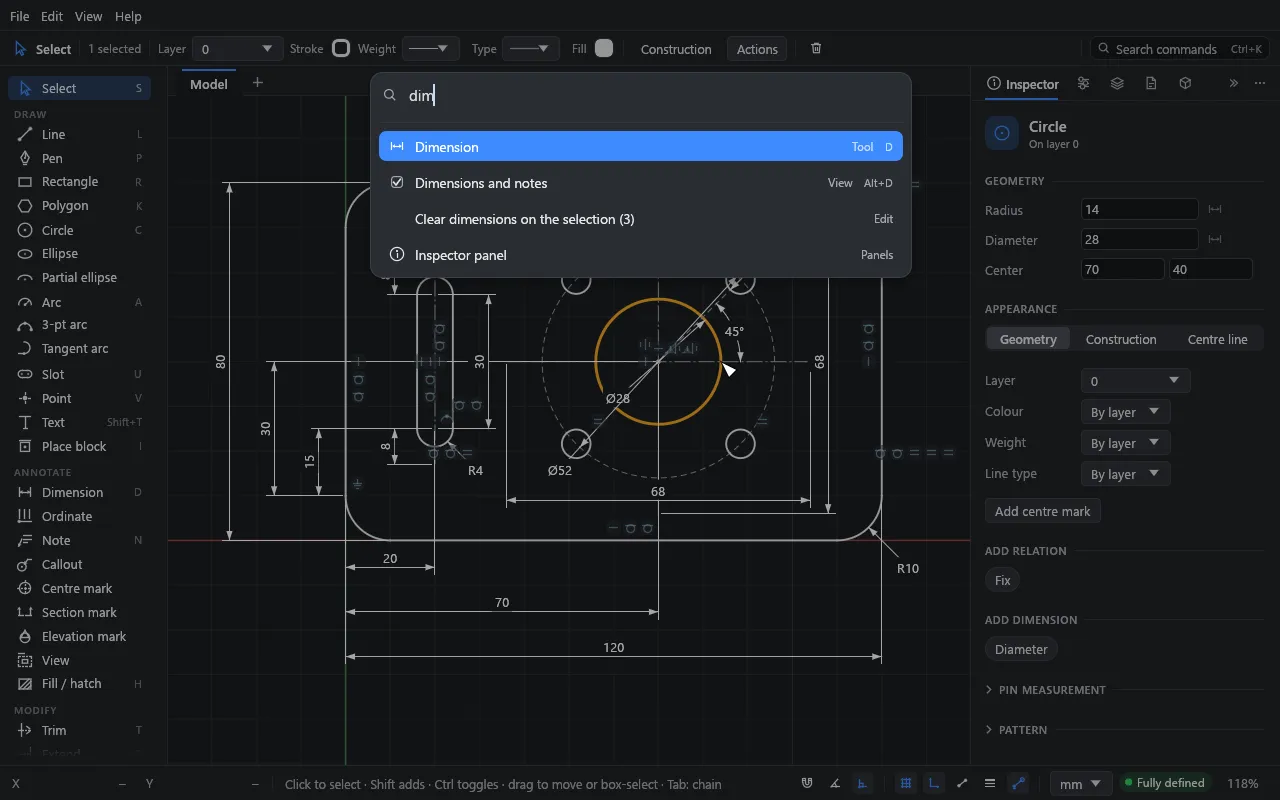This screenshot has height=800, width=1280.
Task: Click the Stroke colour swatch
Action: [x=341, y=48]
